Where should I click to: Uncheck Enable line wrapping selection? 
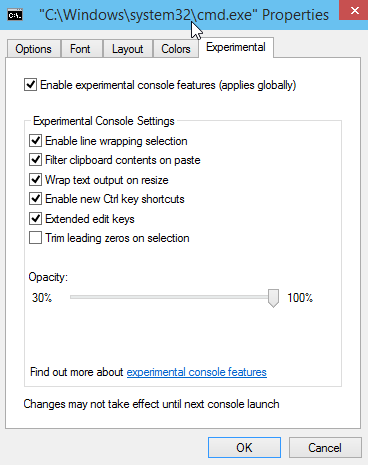(x=35, y=141)
